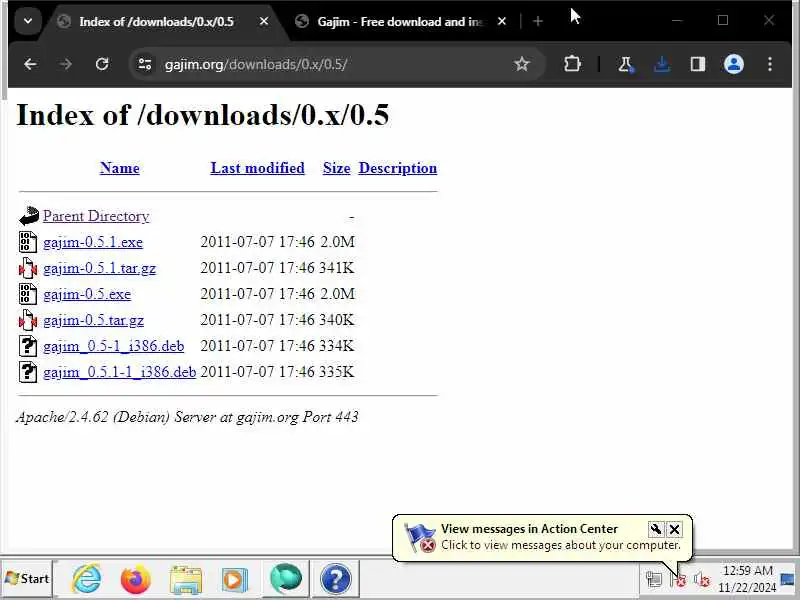Sort listing by Size
Screen dimensions: 800x600
tap(336, 168)
